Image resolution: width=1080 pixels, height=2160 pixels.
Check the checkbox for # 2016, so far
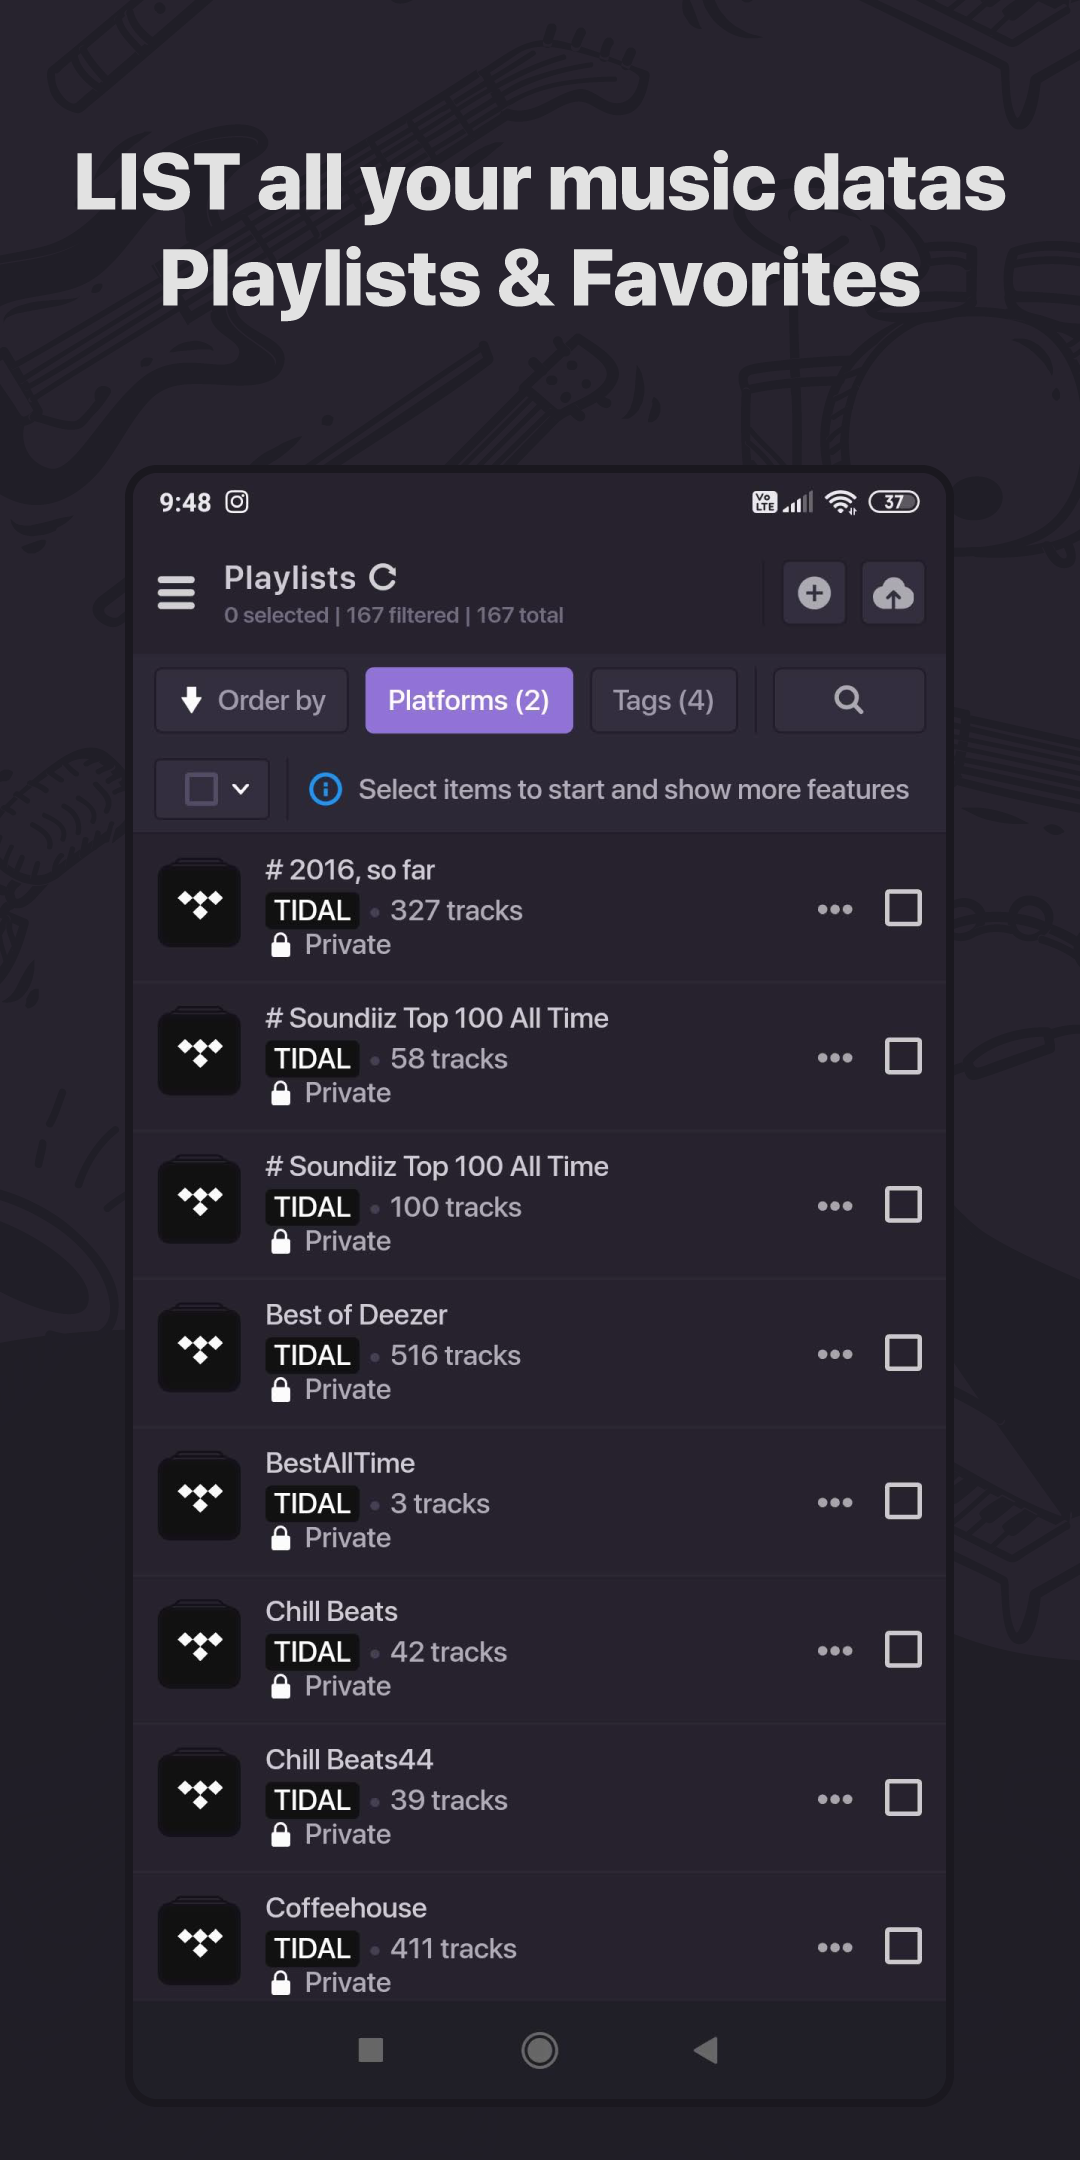coord(903,908)
